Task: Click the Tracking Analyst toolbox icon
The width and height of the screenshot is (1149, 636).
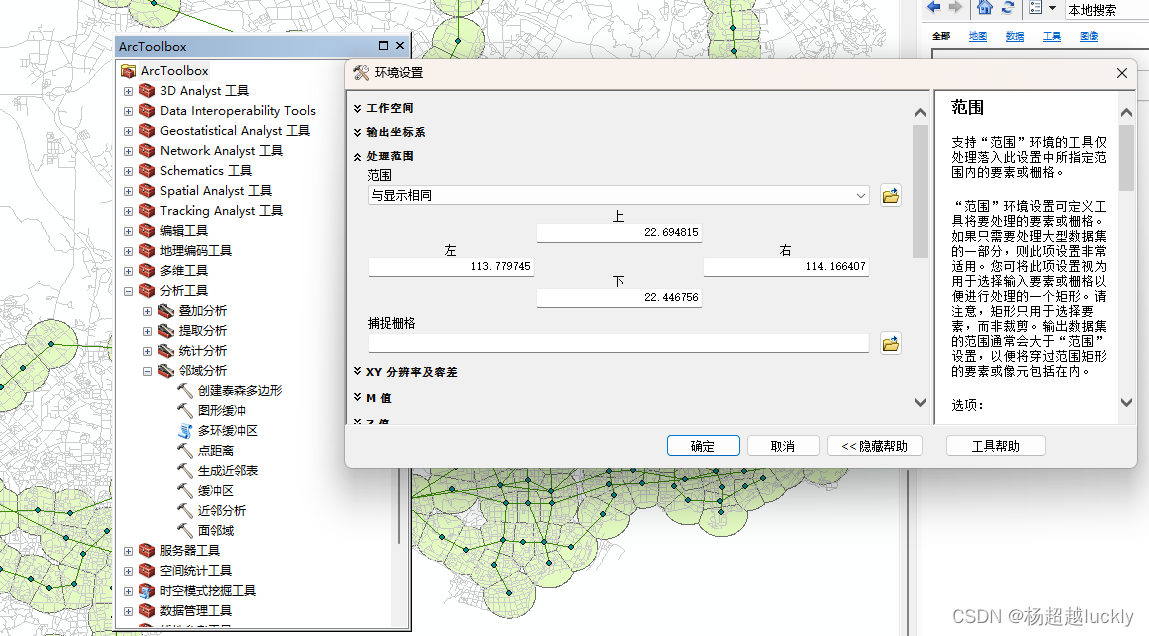Action: (147, 210)
